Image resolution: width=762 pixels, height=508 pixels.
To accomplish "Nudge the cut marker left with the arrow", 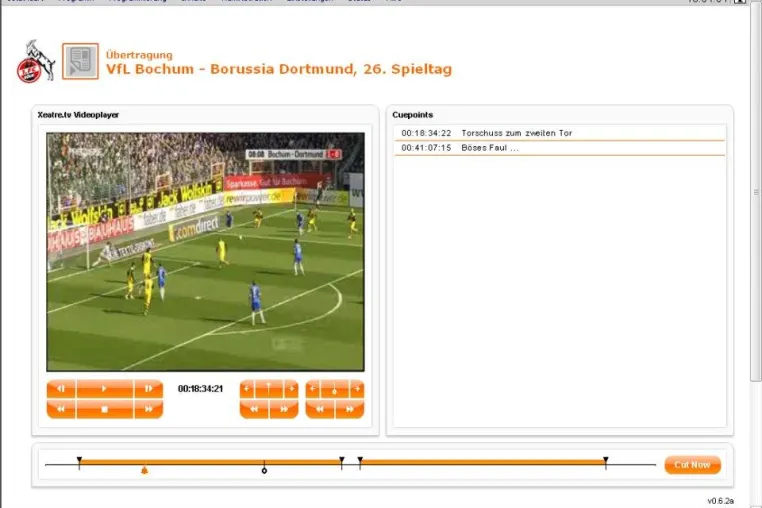I will (247, 388).
